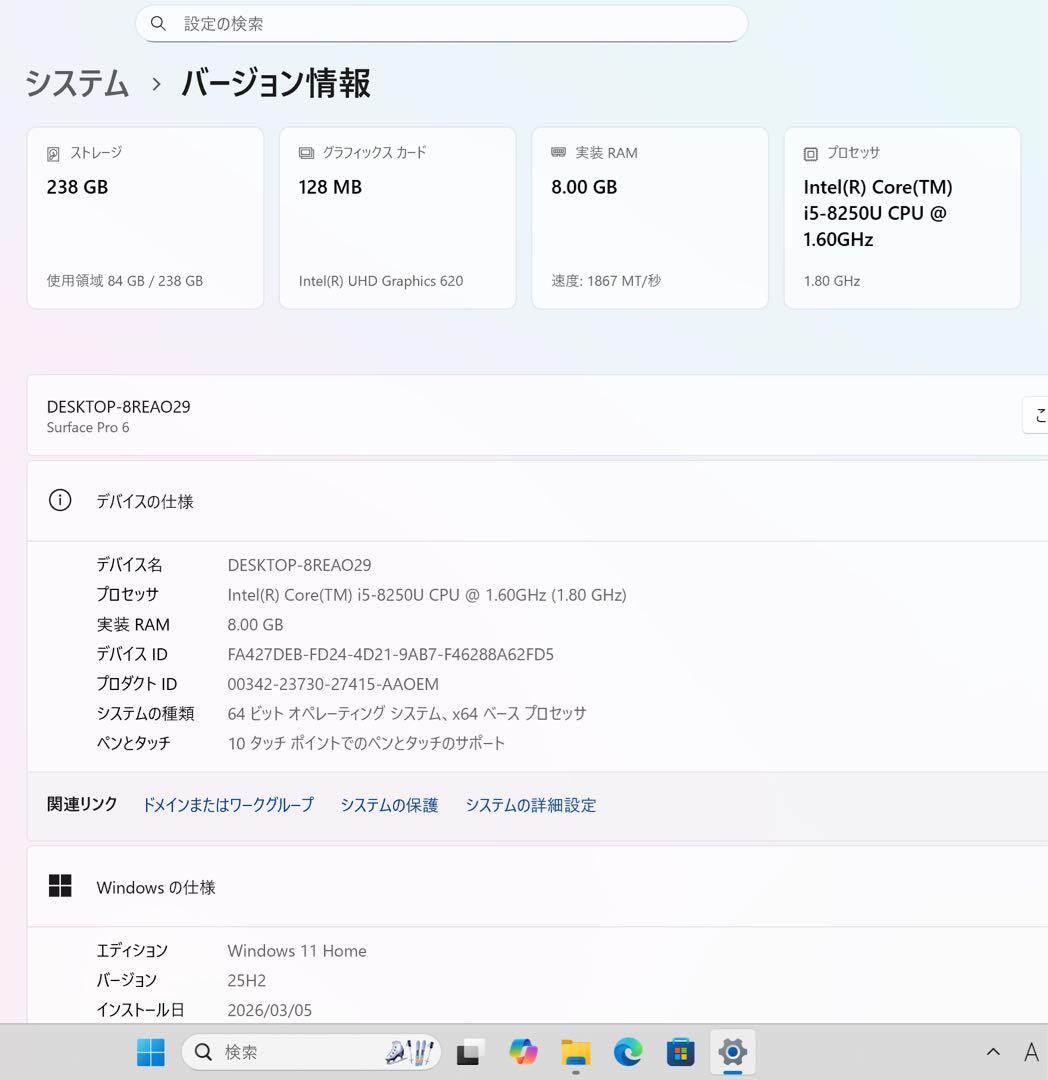1048x1080 pixels.
Task: Show hidden icons tray chevron
Action: 993,1052
